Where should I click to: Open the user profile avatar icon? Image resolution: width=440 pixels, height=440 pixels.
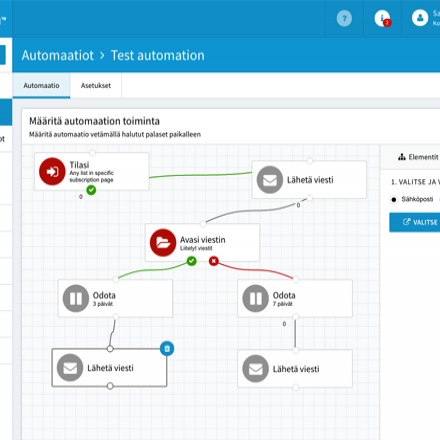(420, 18)
